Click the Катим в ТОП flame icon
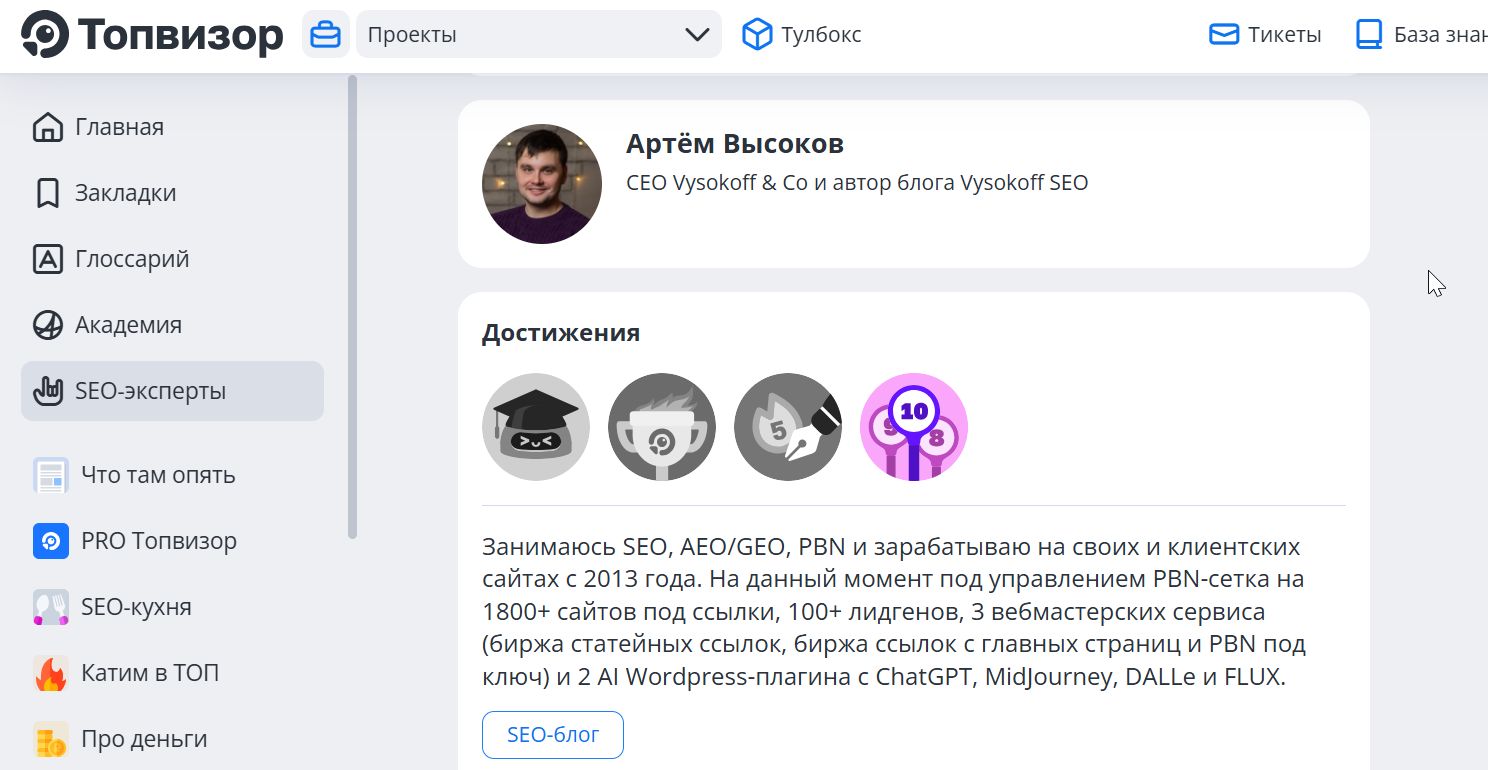 51,673
